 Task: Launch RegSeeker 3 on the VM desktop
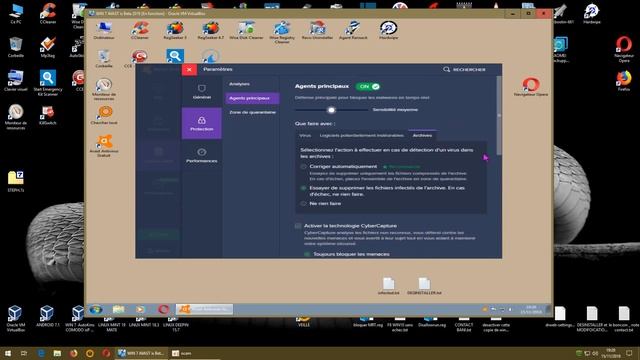[x=175, y=31]
